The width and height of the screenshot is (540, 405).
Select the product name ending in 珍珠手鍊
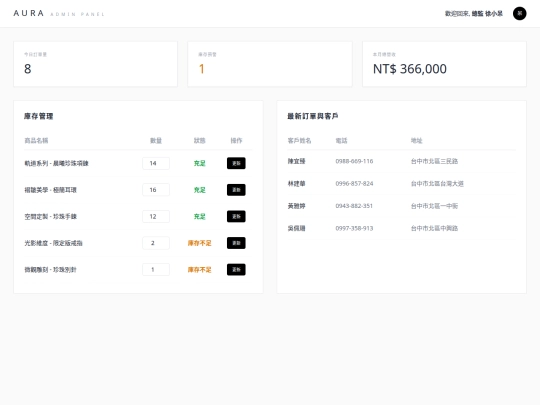tap(50, 216)
